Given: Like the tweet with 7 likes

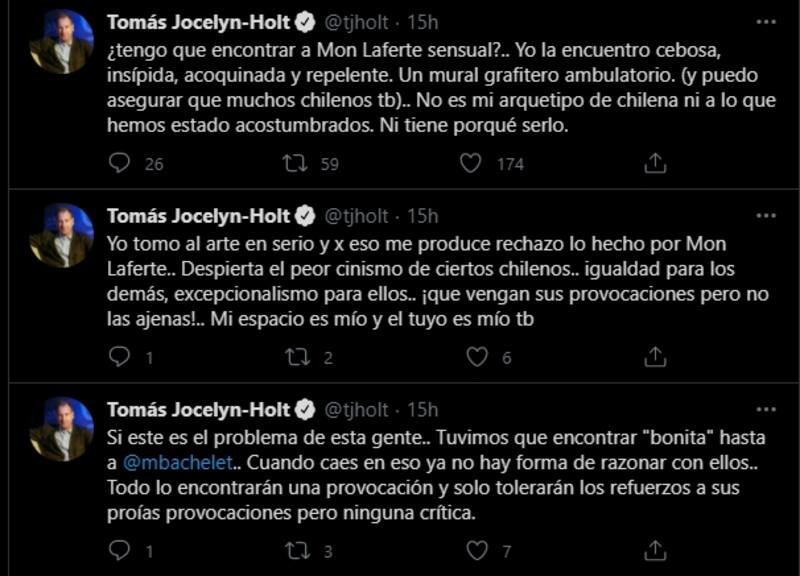Looking at the screenshot, I should tap(478, 550).
